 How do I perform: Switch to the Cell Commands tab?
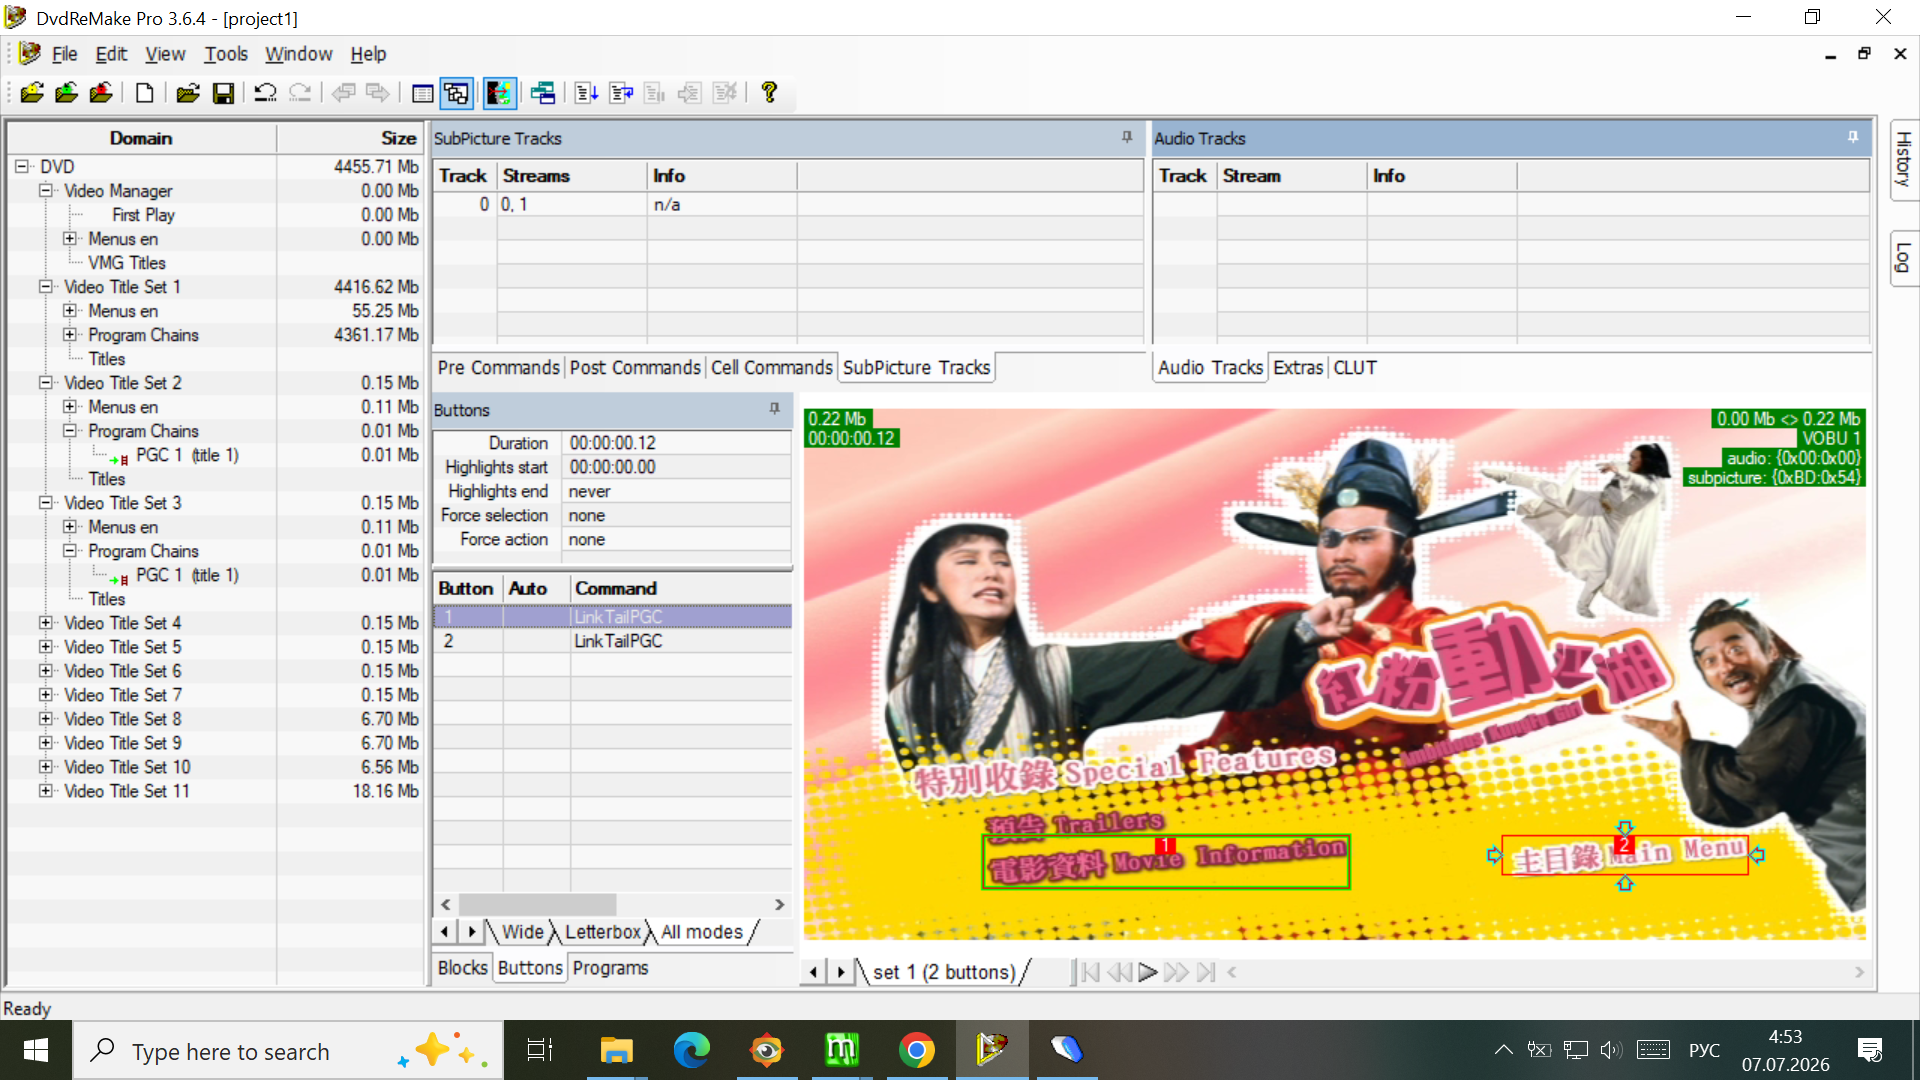[772, 368]
